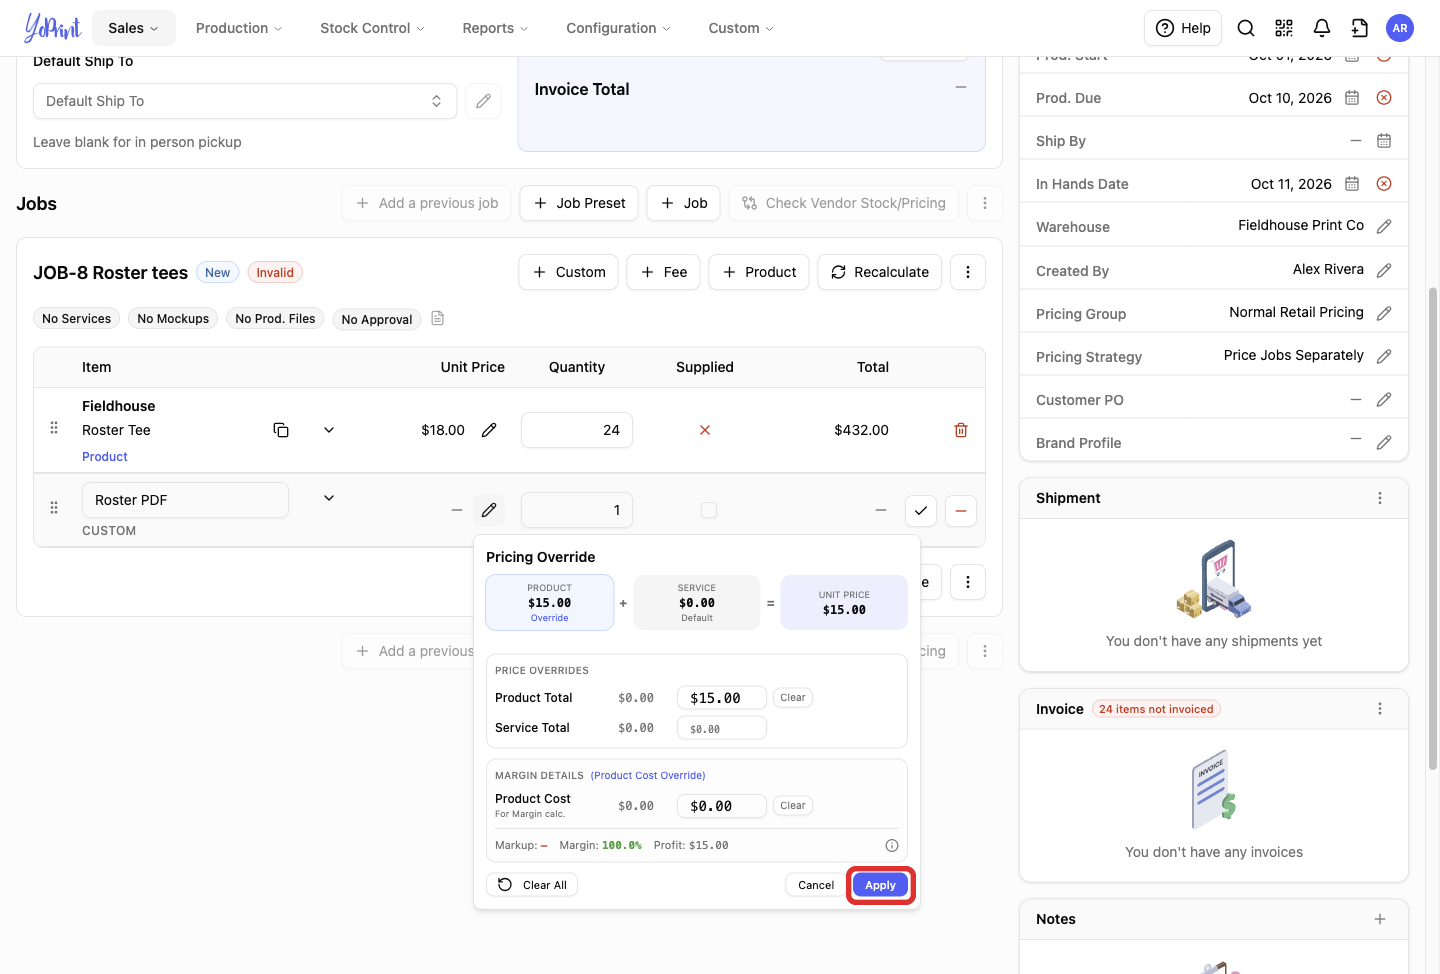Confirm the Roster PDF custom line checkmark
1440x974 pixels.
click(x=921, y=510)
